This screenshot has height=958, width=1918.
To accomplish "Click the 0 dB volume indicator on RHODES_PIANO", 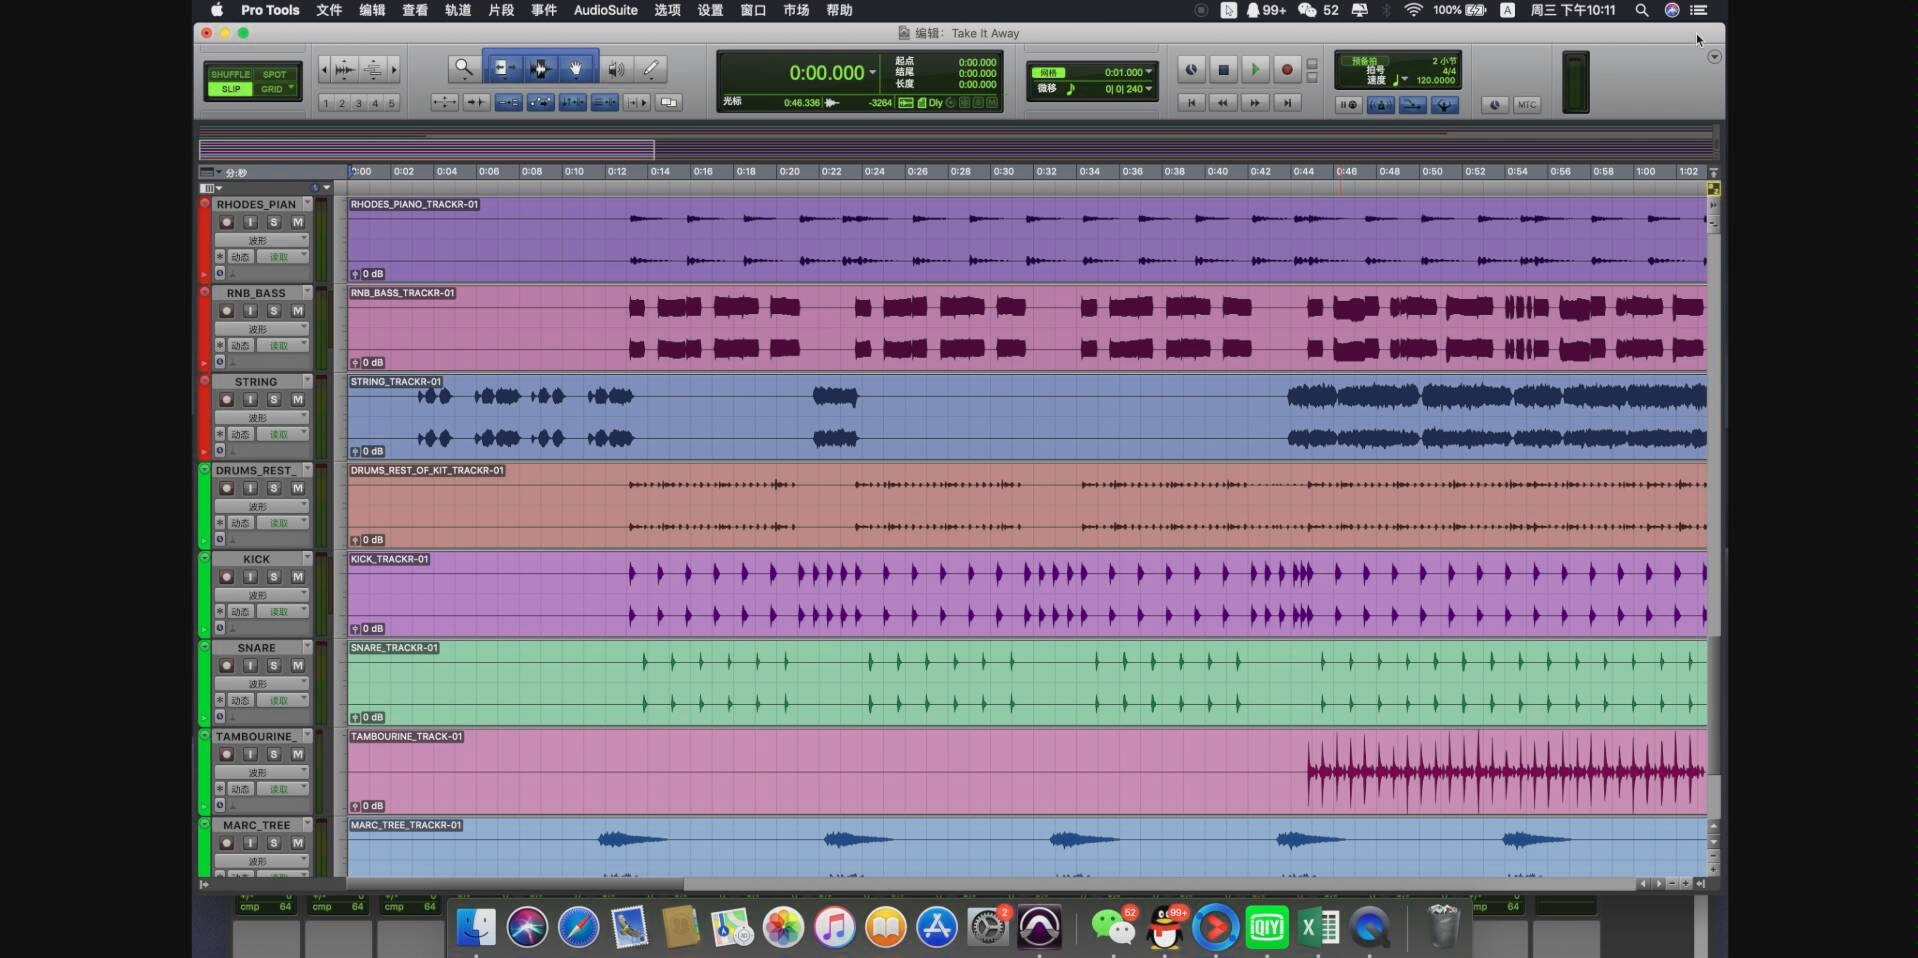I will [x=372, y=273].
